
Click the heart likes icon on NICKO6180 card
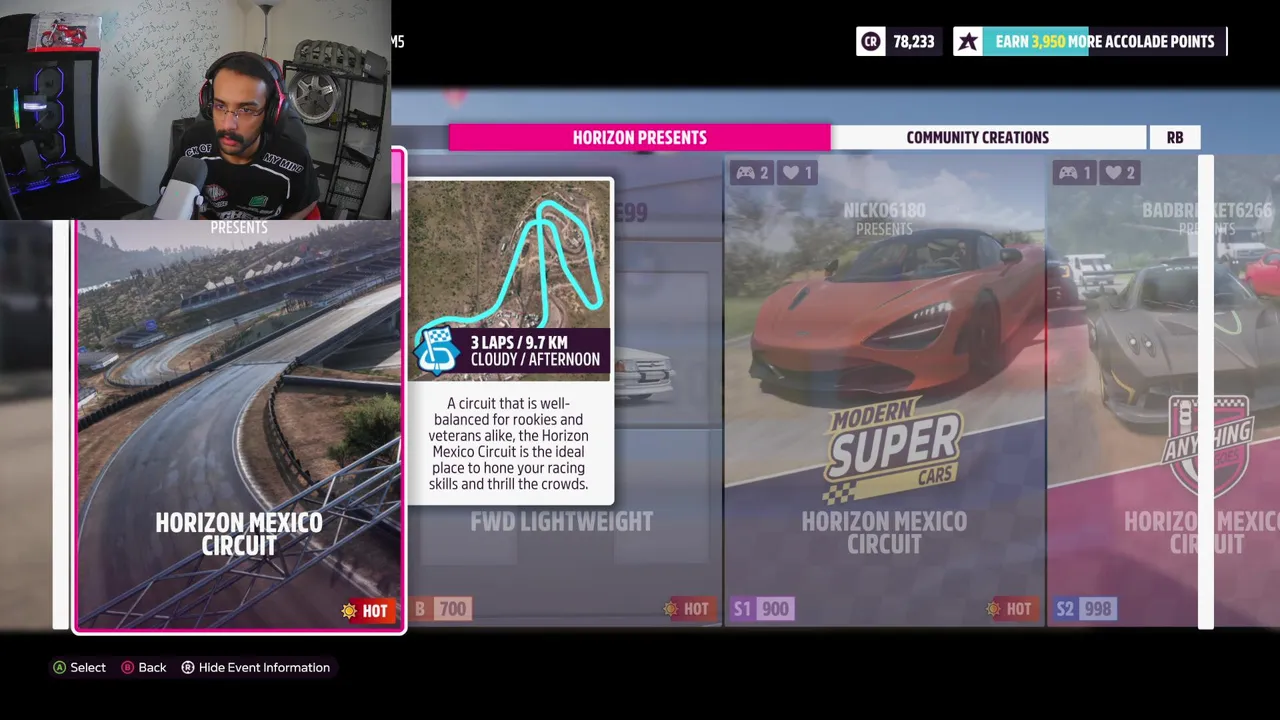click(x=791, y=173)
